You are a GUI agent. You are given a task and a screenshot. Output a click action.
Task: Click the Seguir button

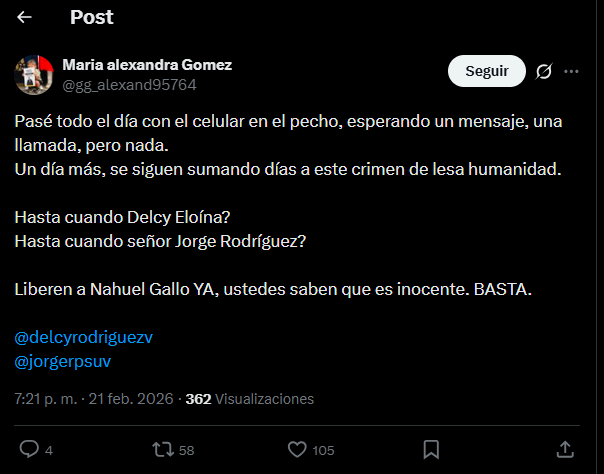(x=486, y=71)
